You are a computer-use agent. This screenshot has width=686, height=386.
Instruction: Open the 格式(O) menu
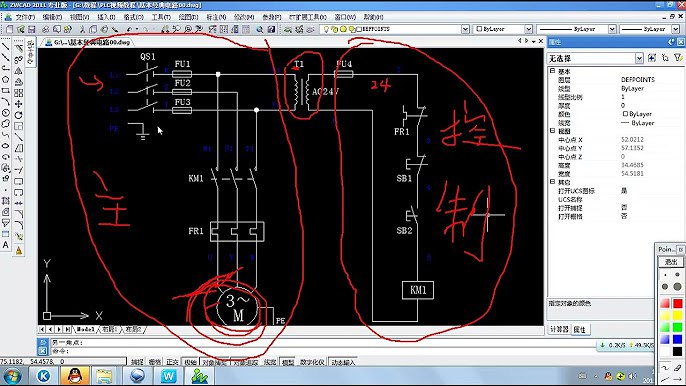(x=133, y=17)
